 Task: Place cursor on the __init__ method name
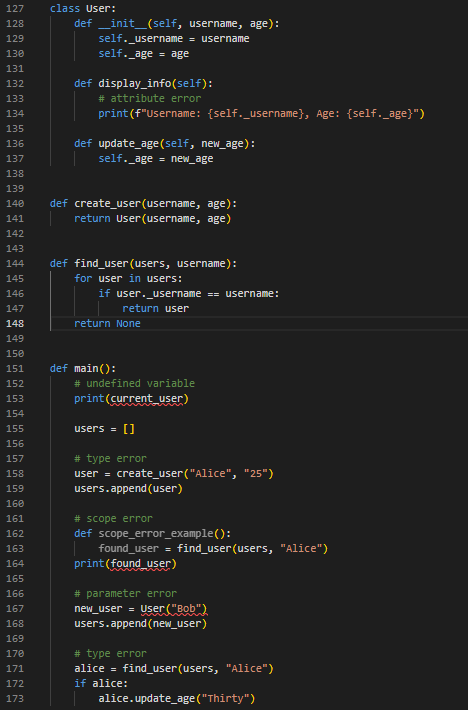[x=123, y=24]
